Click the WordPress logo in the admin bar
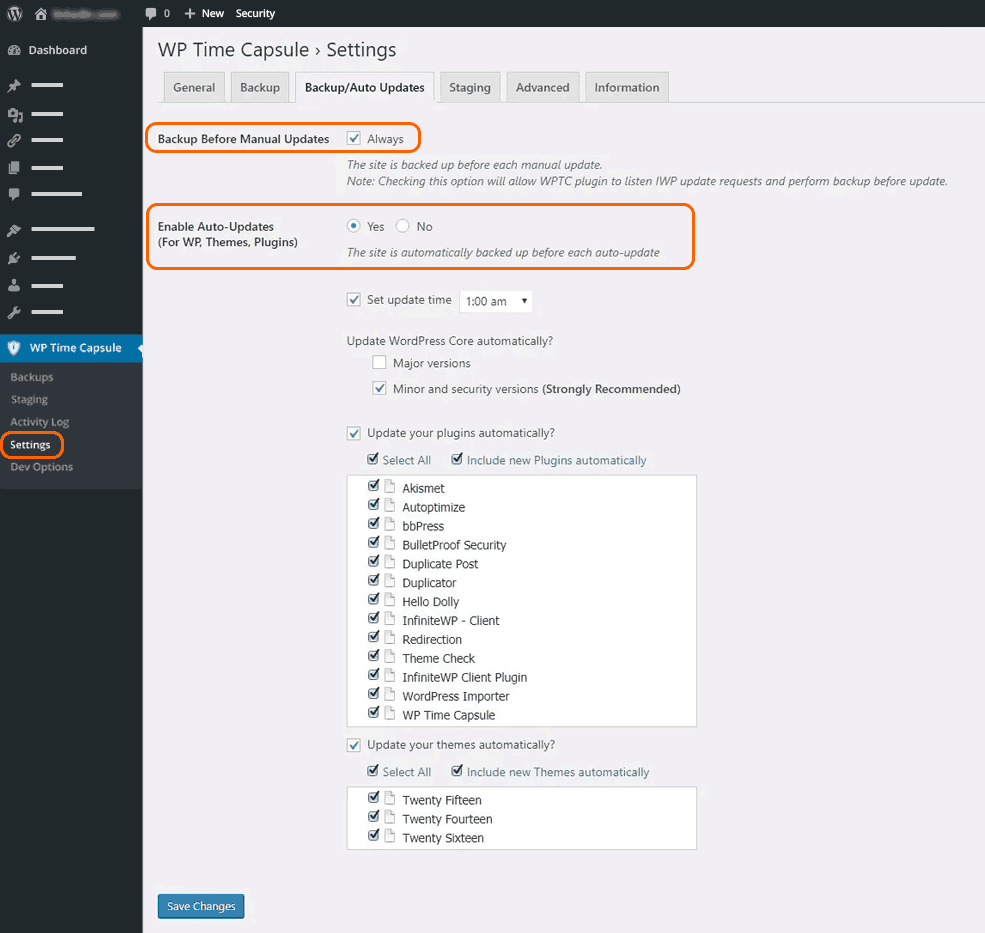 11,13
